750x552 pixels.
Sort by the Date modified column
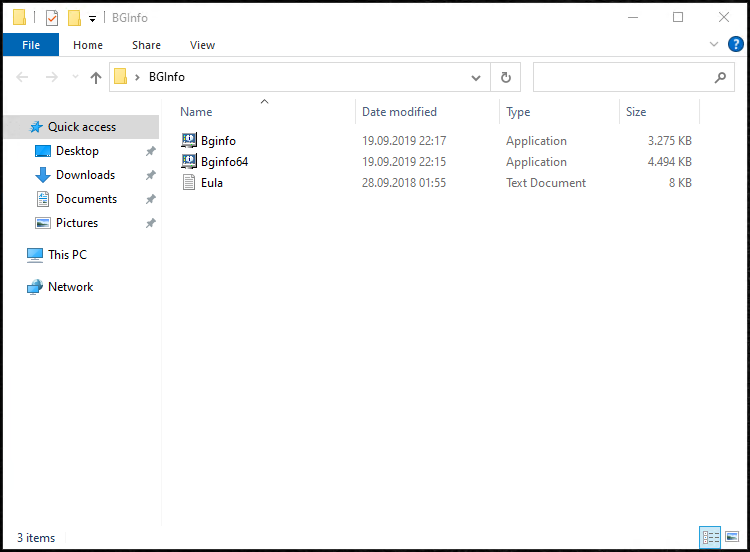tap(399, 112)
